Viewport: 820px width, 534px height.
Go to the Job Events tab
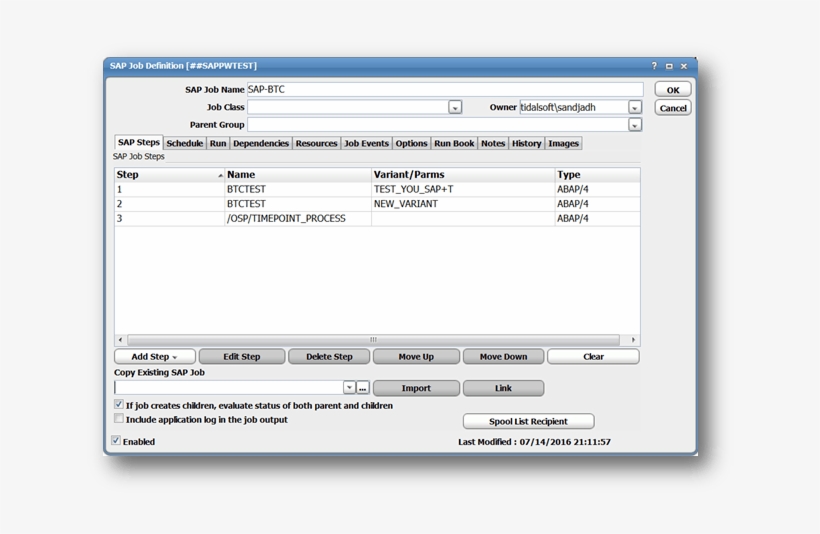[x=367, y=143]
